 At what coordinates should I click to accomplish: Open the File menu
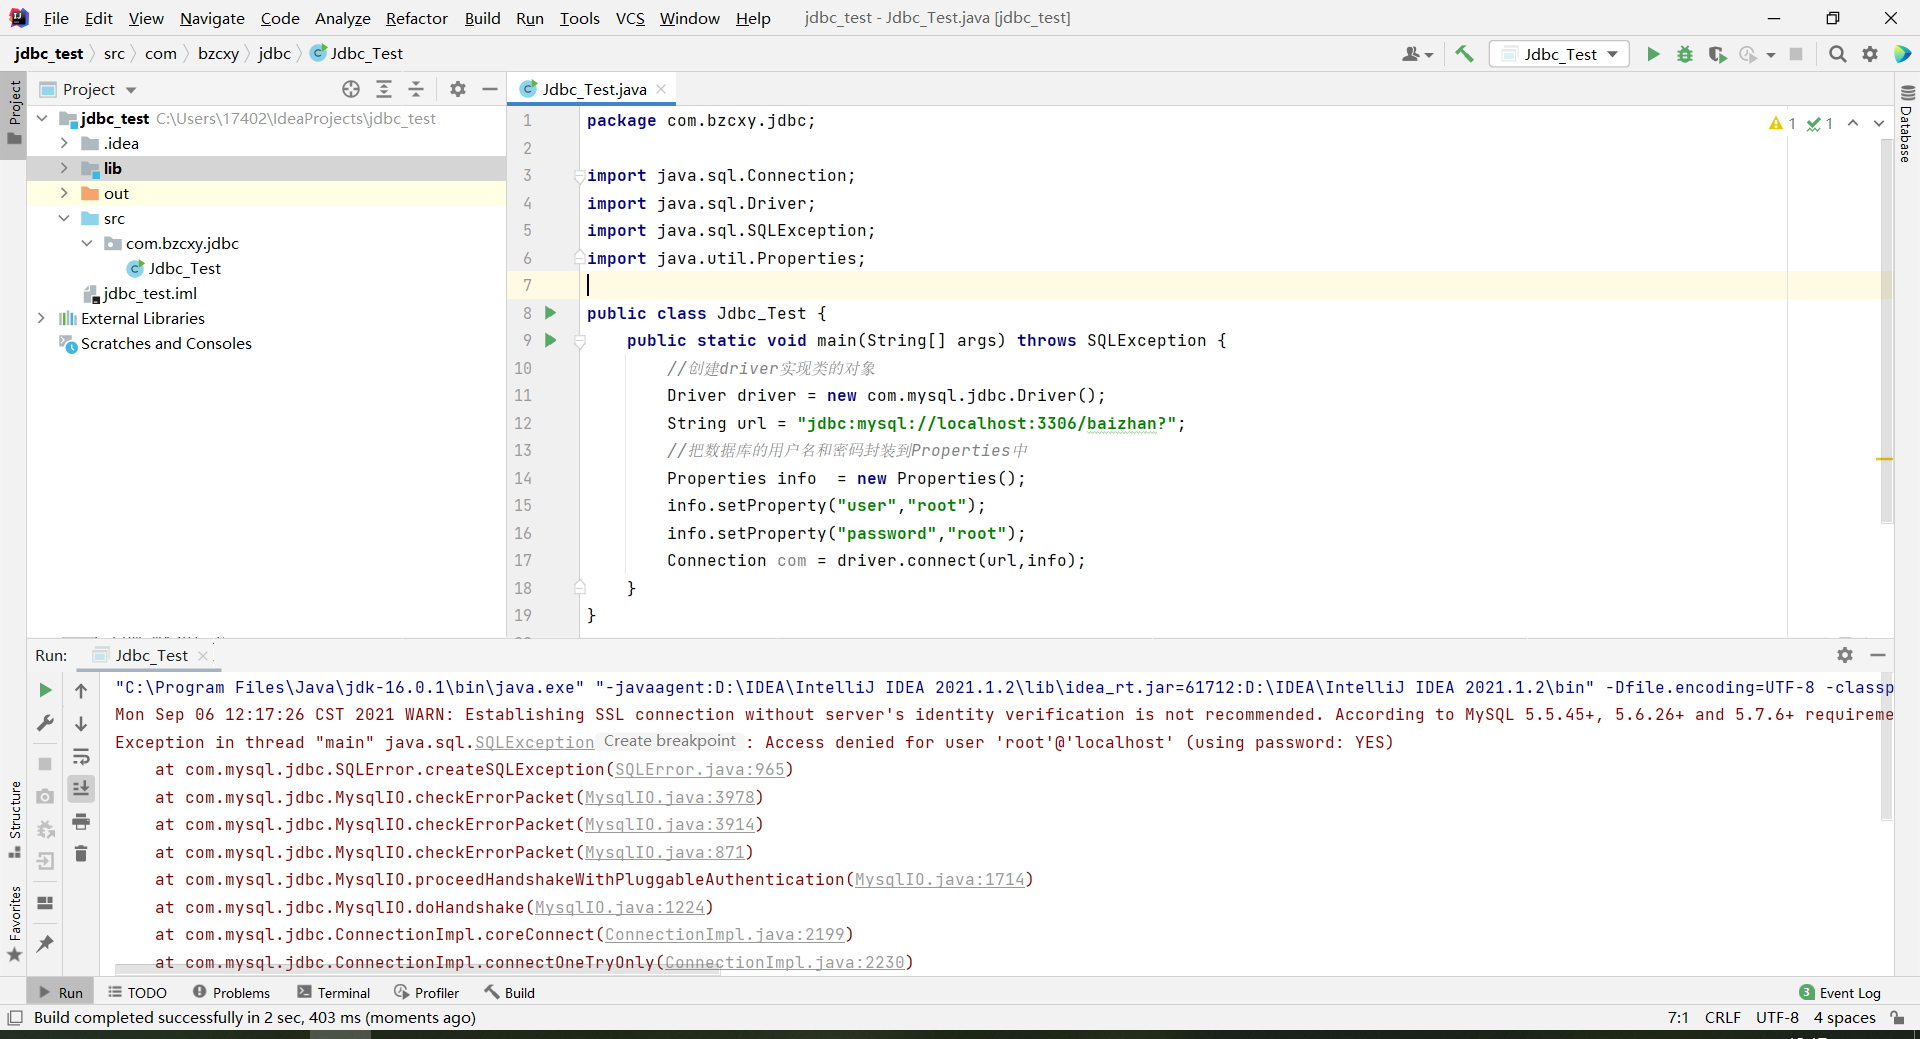tap(56, 18)
